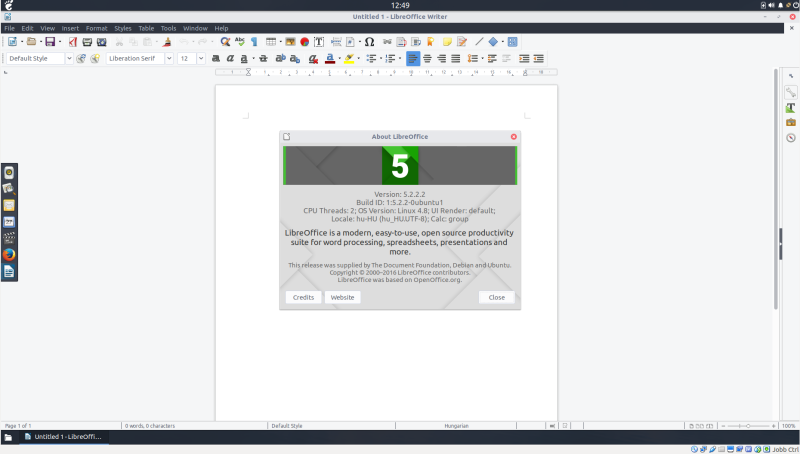Launch Firefox from the left dock
The width and height of the screenshot is (800, 454).
pos(9,254)
